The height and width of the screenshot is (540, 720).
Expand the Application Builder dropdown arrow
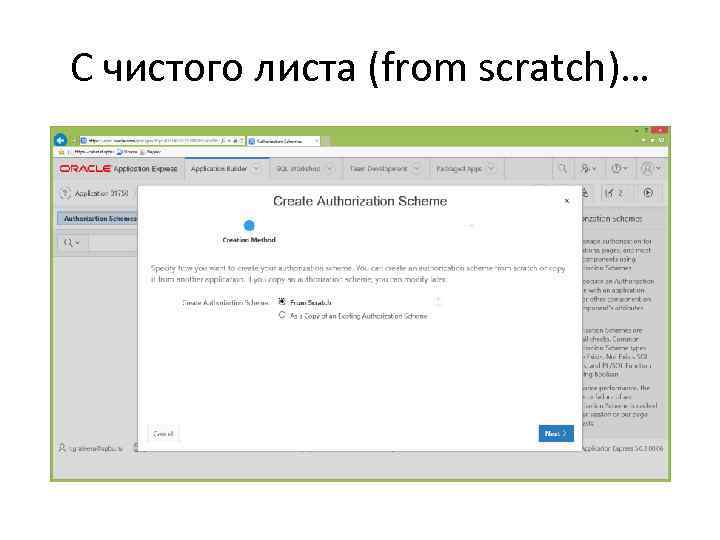256,169
